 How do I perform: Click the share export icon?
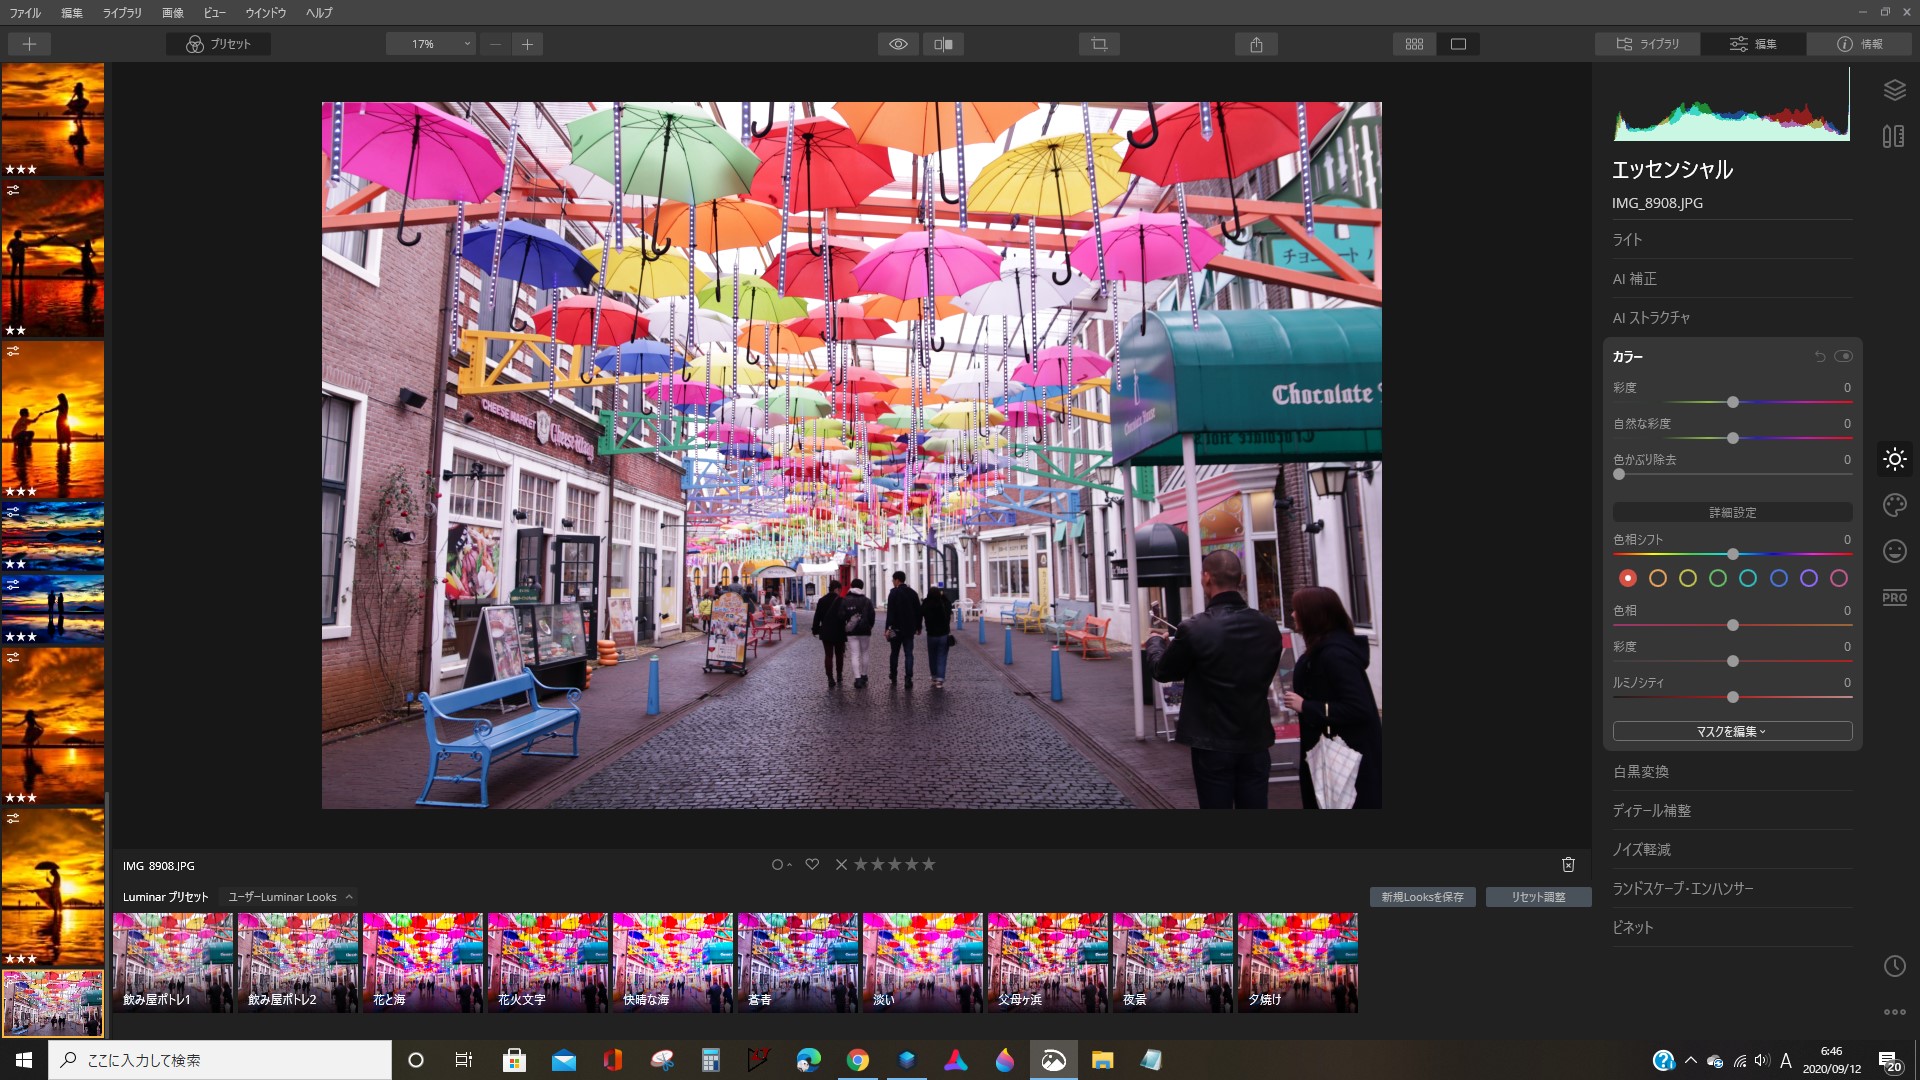point(1256,44)
